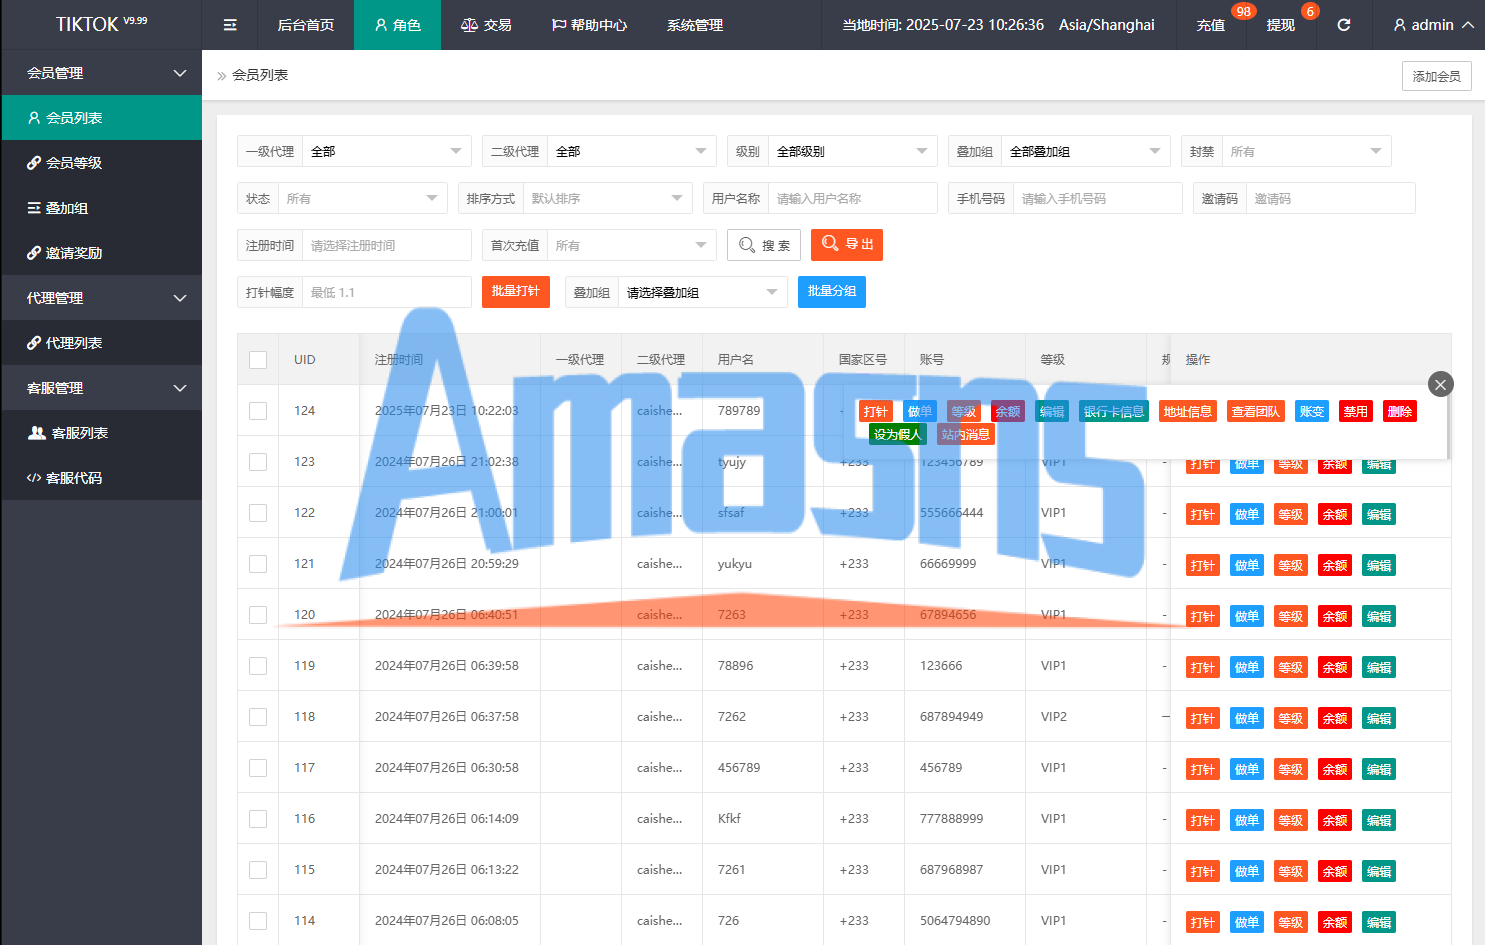Open the recharge notifications with badge 98
This screenshot has height=945, width=1485.
tap(1211, 25)
